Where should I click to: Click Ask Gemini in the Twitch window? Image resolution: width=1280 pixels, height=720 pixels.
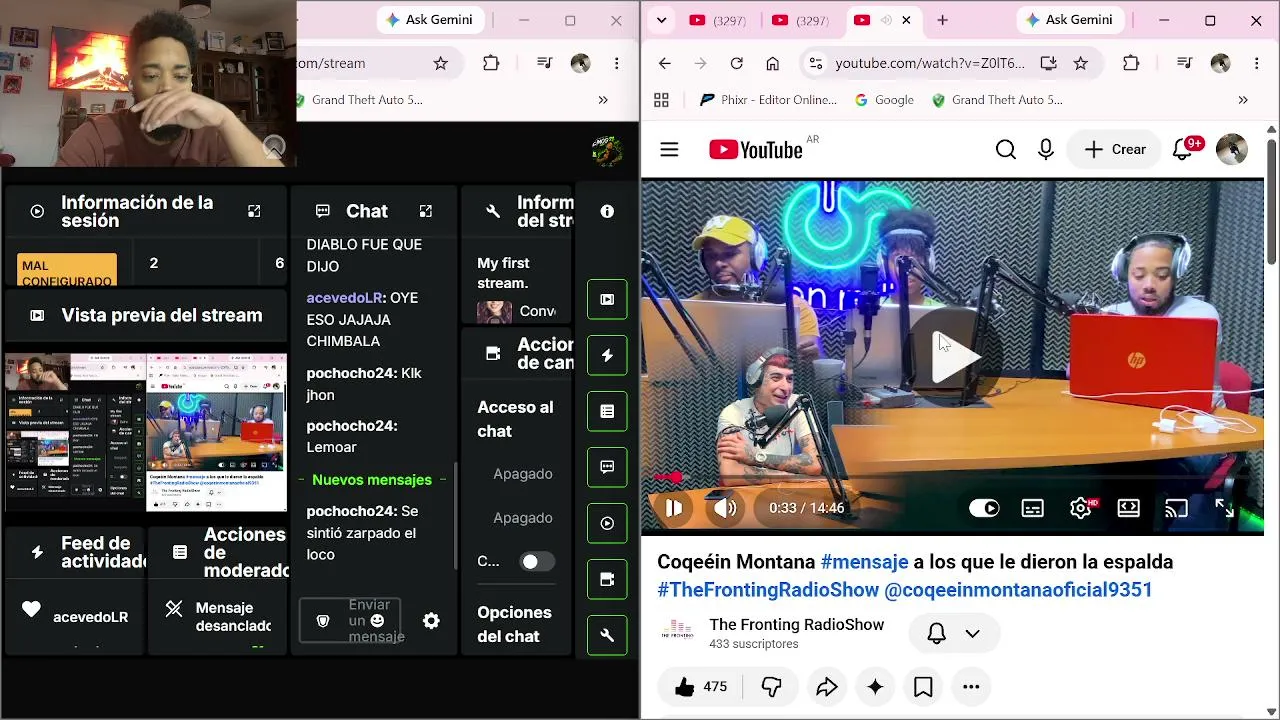coord(429,20)
